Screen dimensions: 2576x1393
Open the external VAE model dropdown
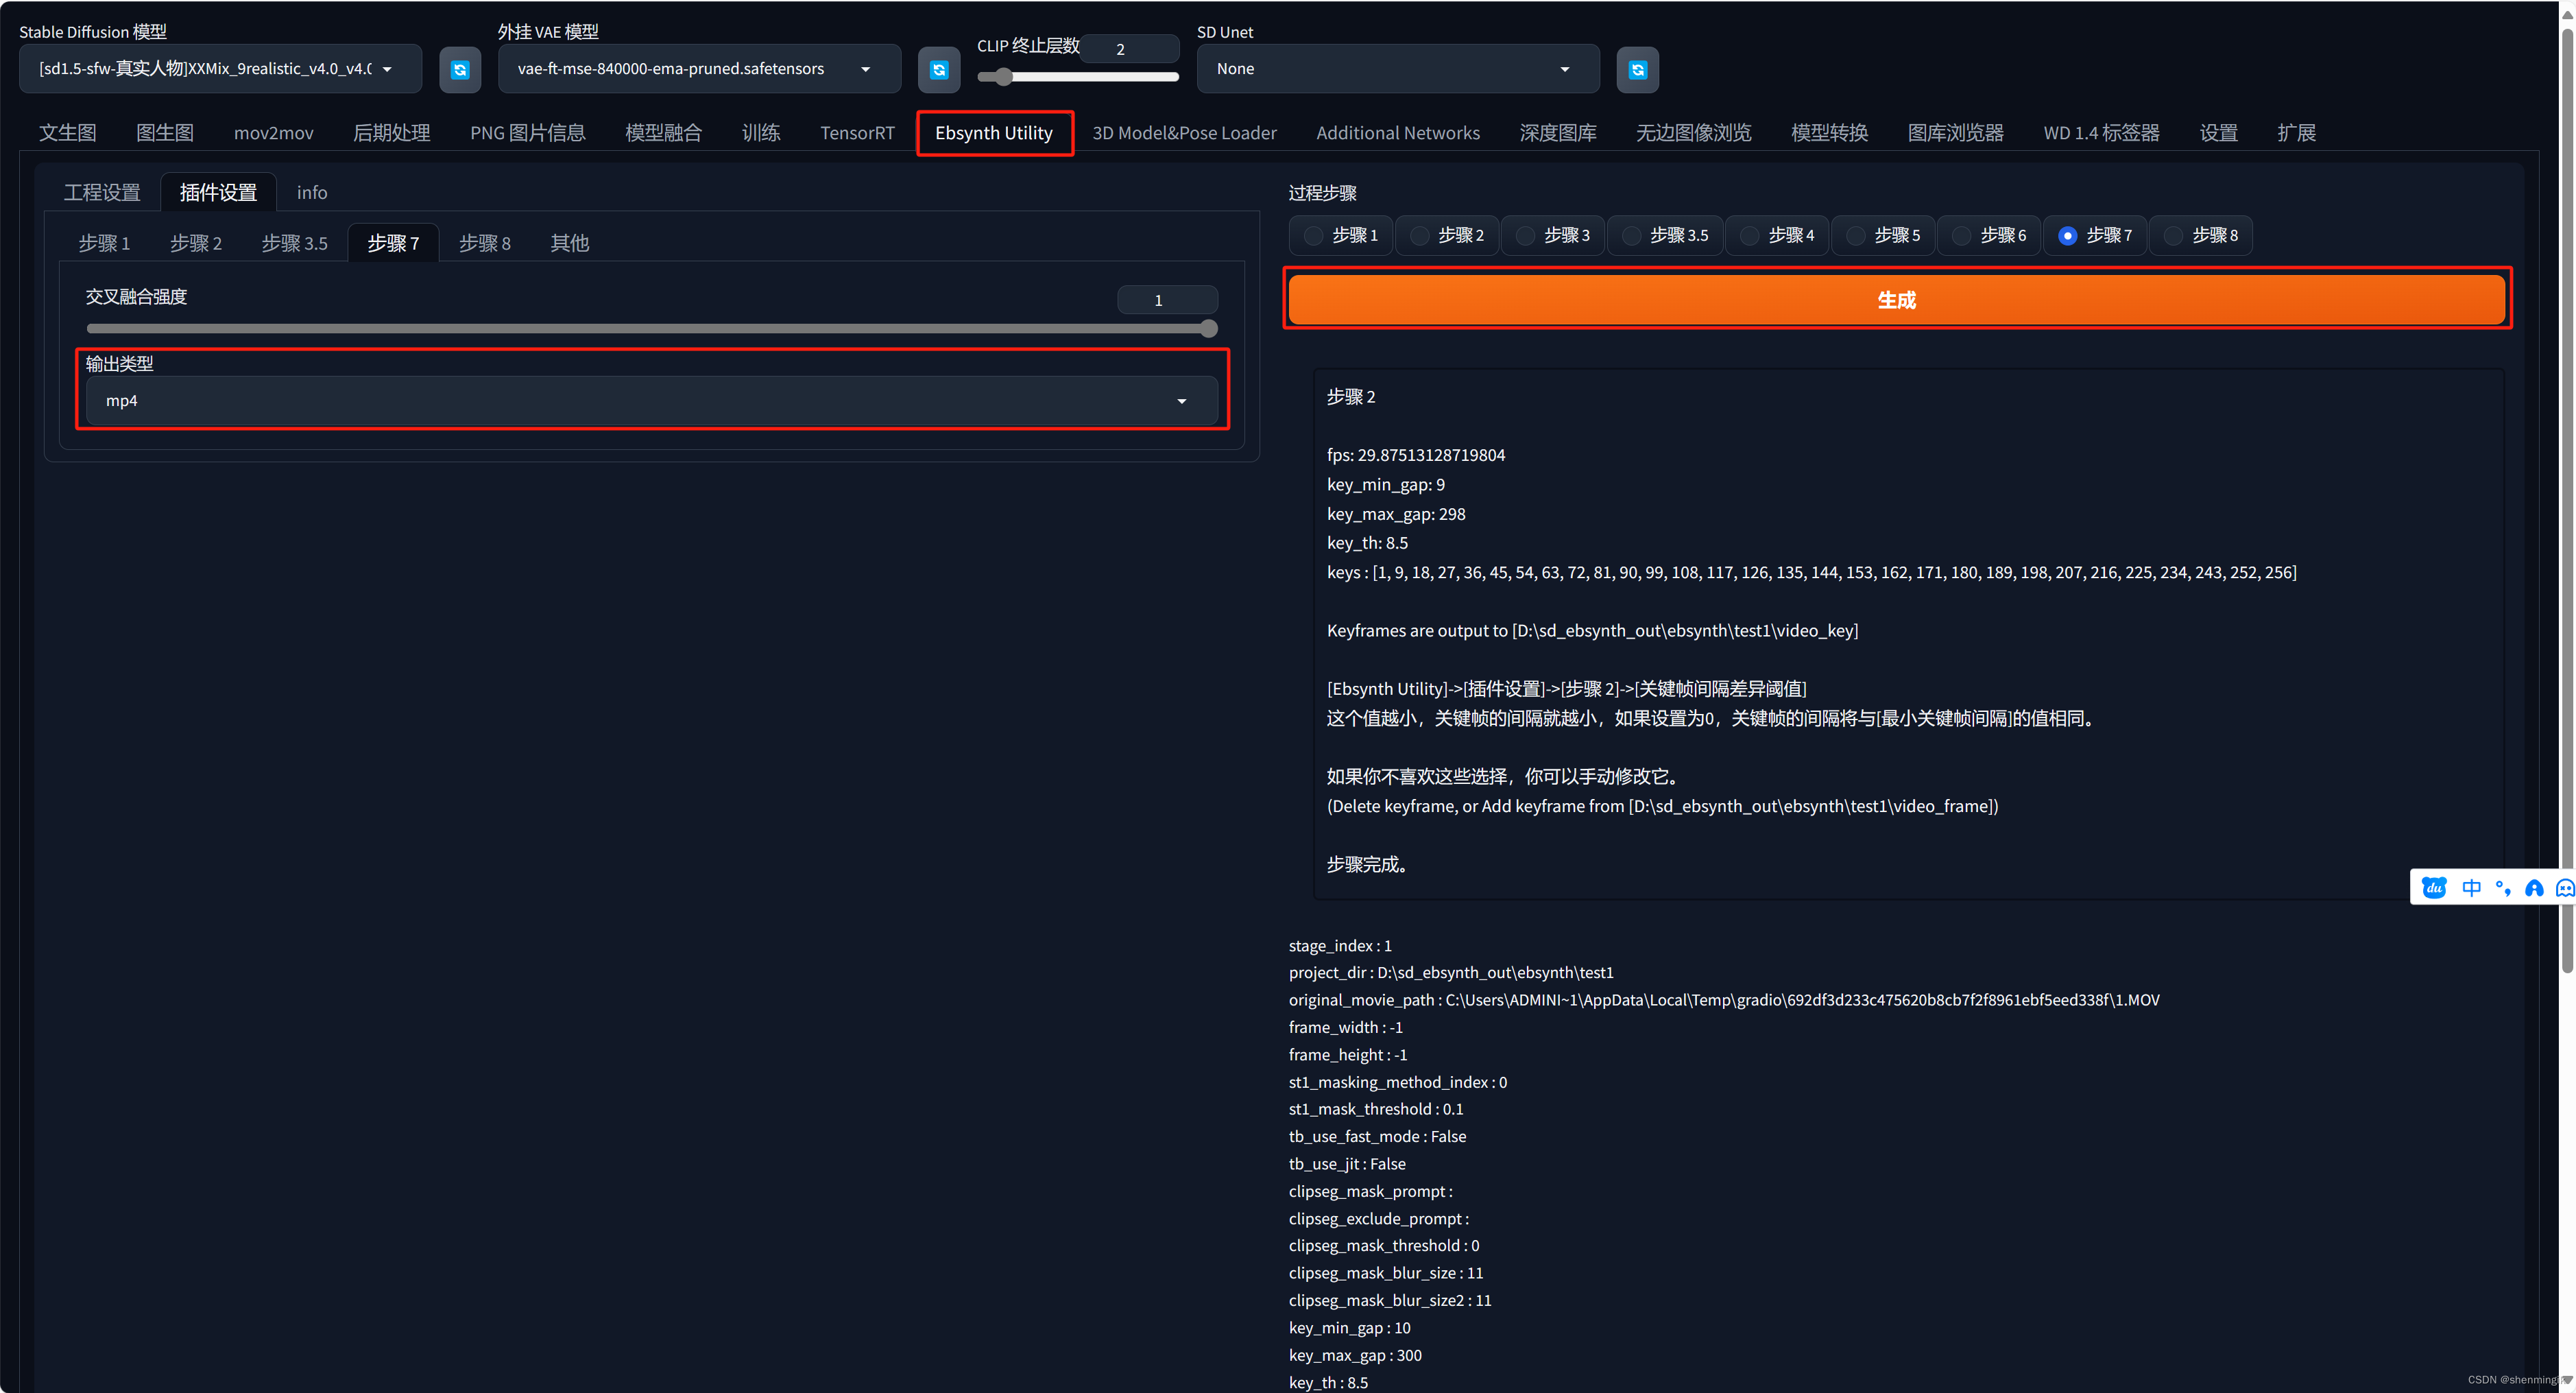[699, 69]
